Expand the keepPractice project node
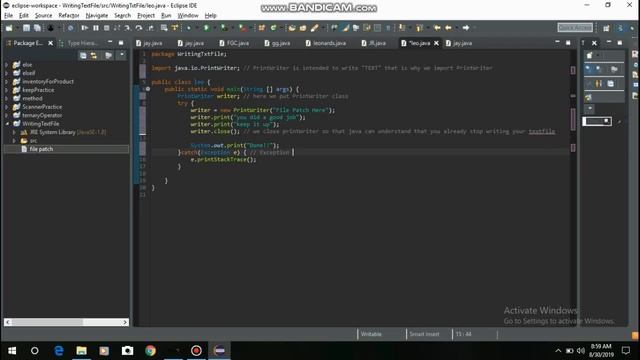Viewport: 640px width, 360px height. [7, 90]
